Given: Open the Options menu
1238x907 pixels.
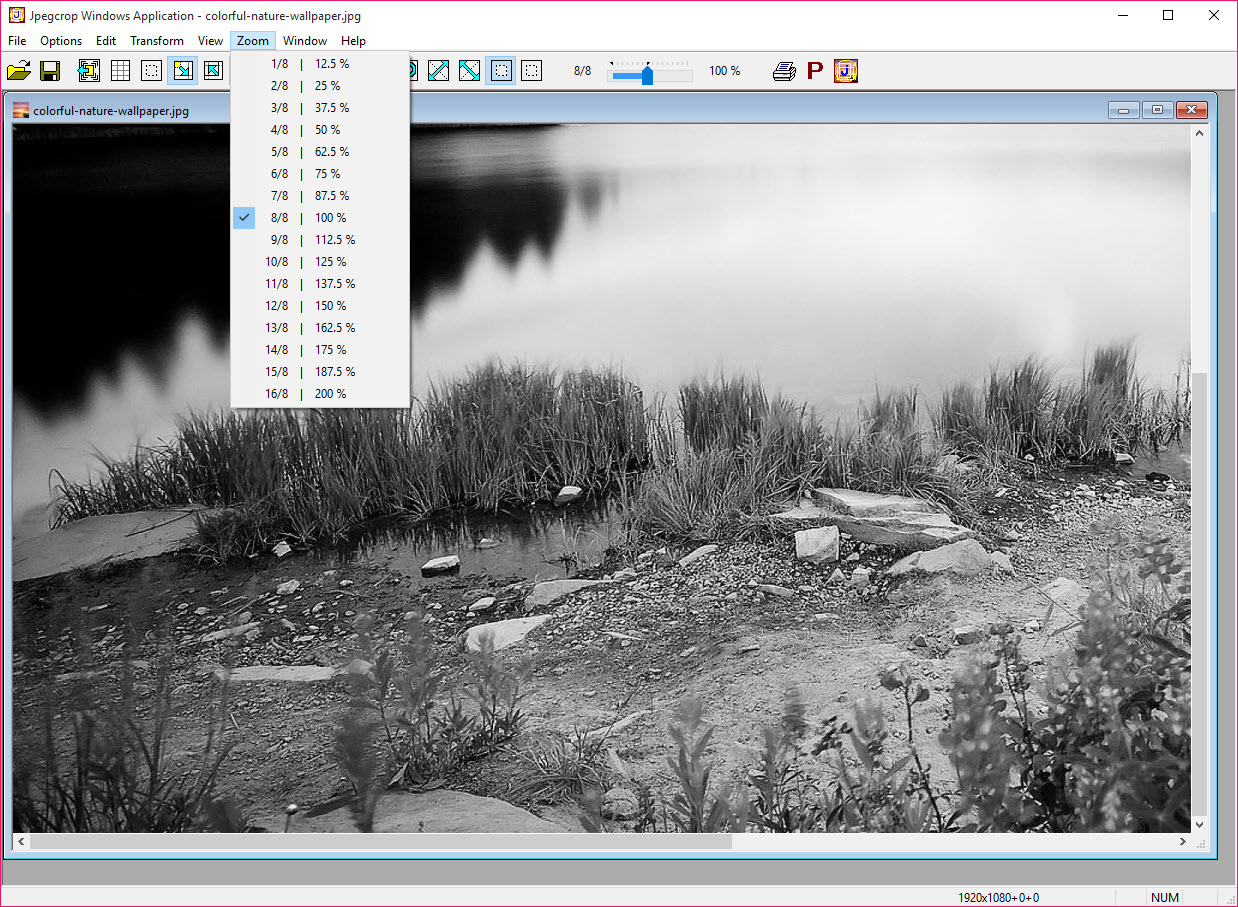Looking at the screenshot, I should point(61,41).
